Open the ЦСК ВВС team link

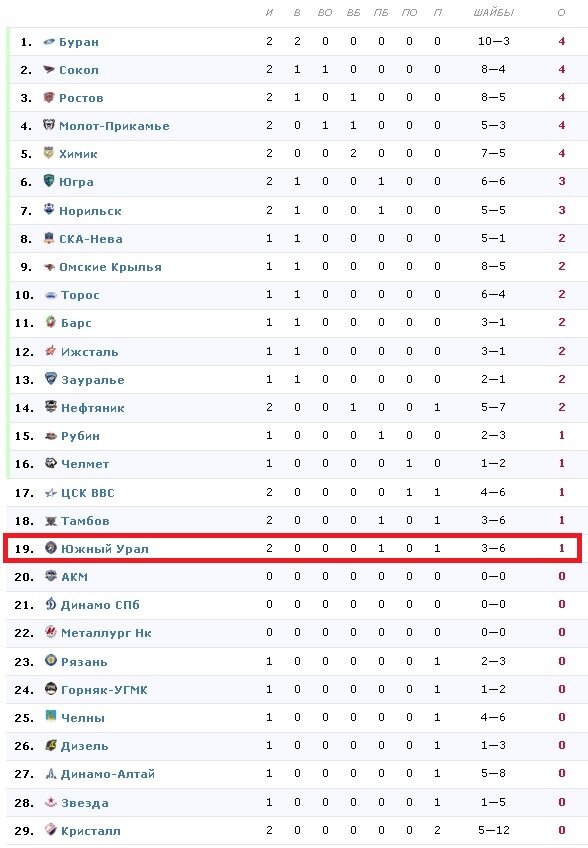click(x=88, y=493)
